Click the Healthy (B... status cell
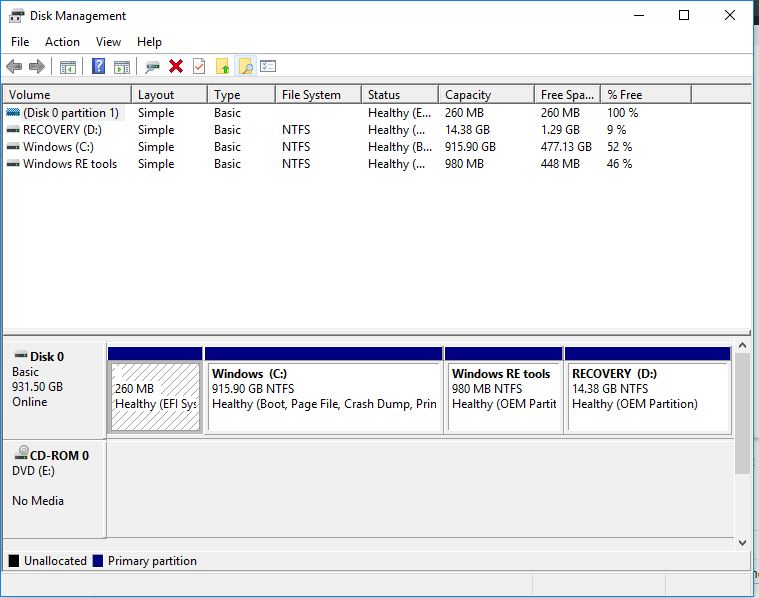Viewport: 759px width, 598px height. [x=399, y=147]
